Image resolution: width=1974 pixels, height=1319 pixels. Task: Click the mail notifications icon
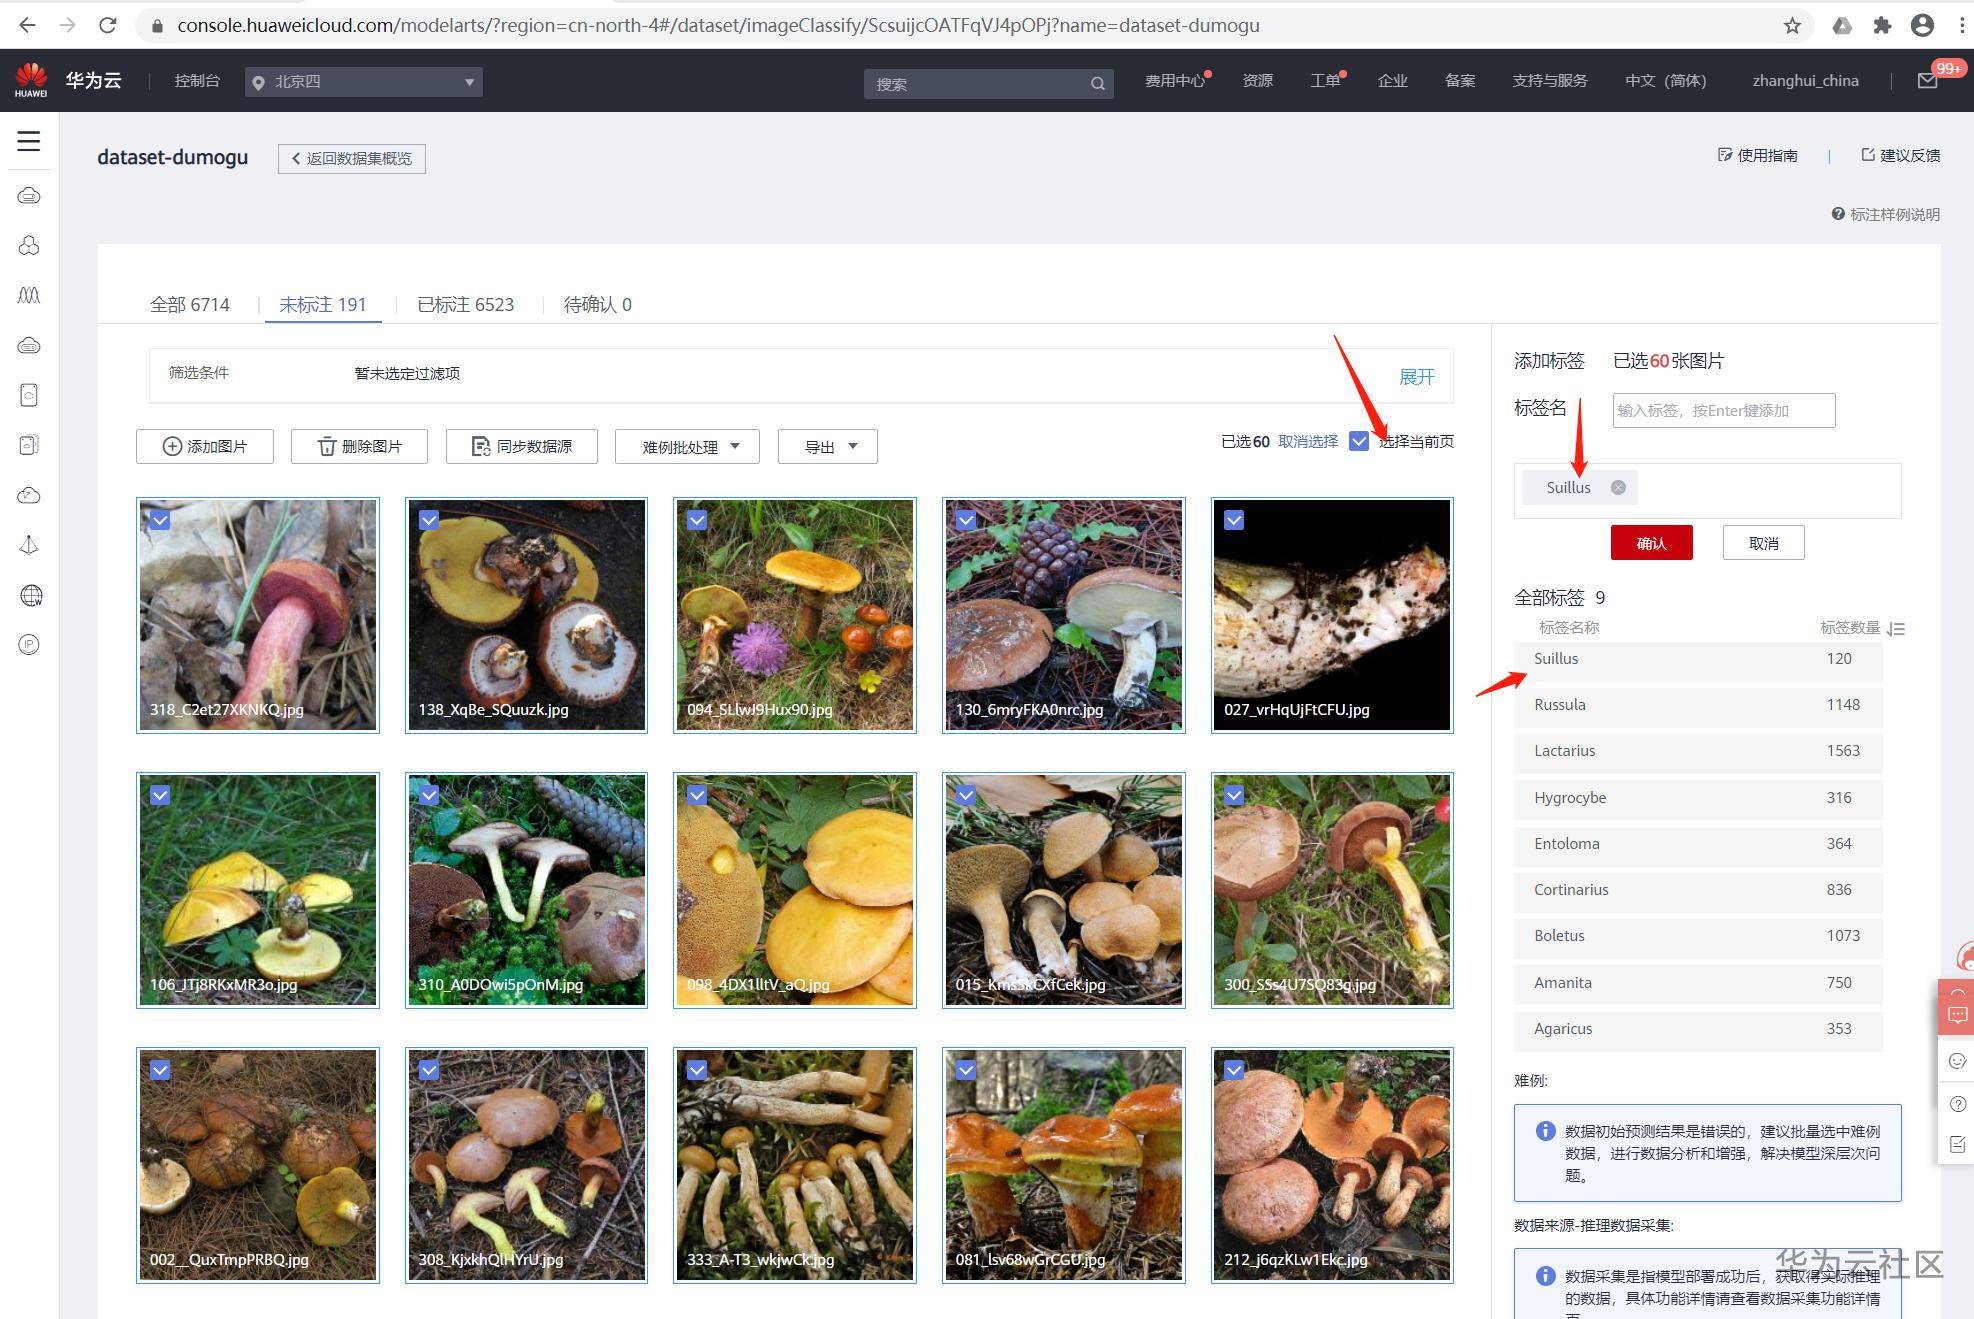coord(1927,81)
